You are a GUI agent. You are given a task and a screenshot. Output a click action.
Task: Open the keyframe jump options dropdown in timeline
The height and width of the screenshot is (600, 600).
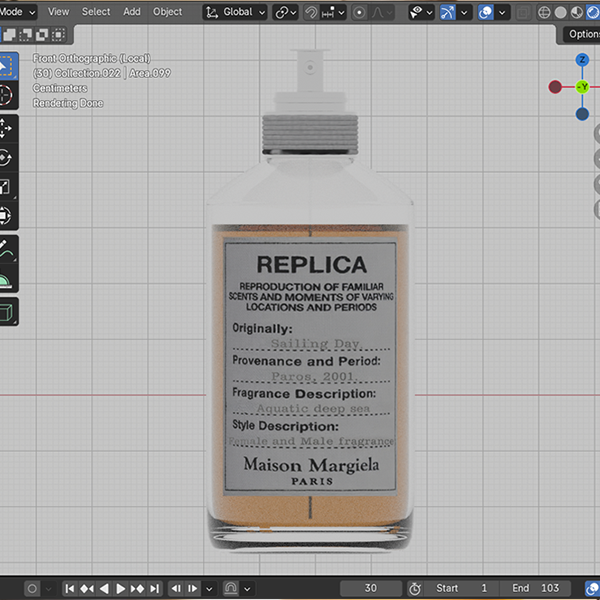[209, 589]
